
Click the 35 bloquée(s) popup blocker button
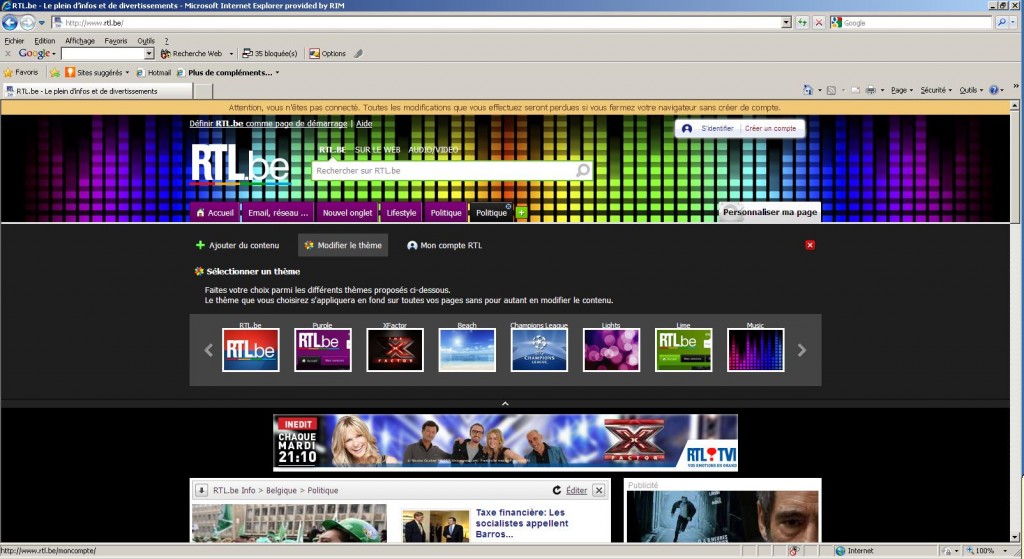269,54
